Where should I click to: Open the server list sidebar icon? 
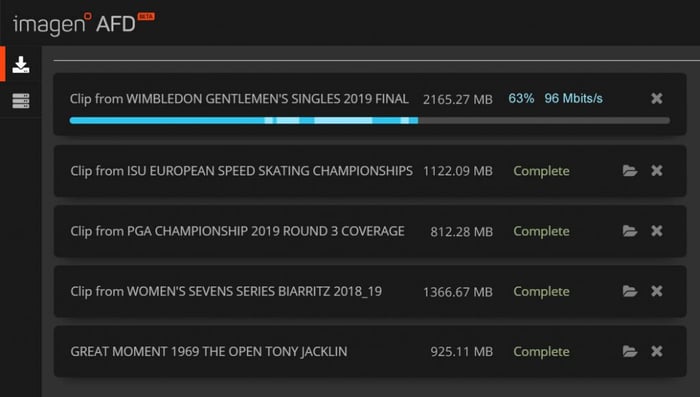[21, 101]
